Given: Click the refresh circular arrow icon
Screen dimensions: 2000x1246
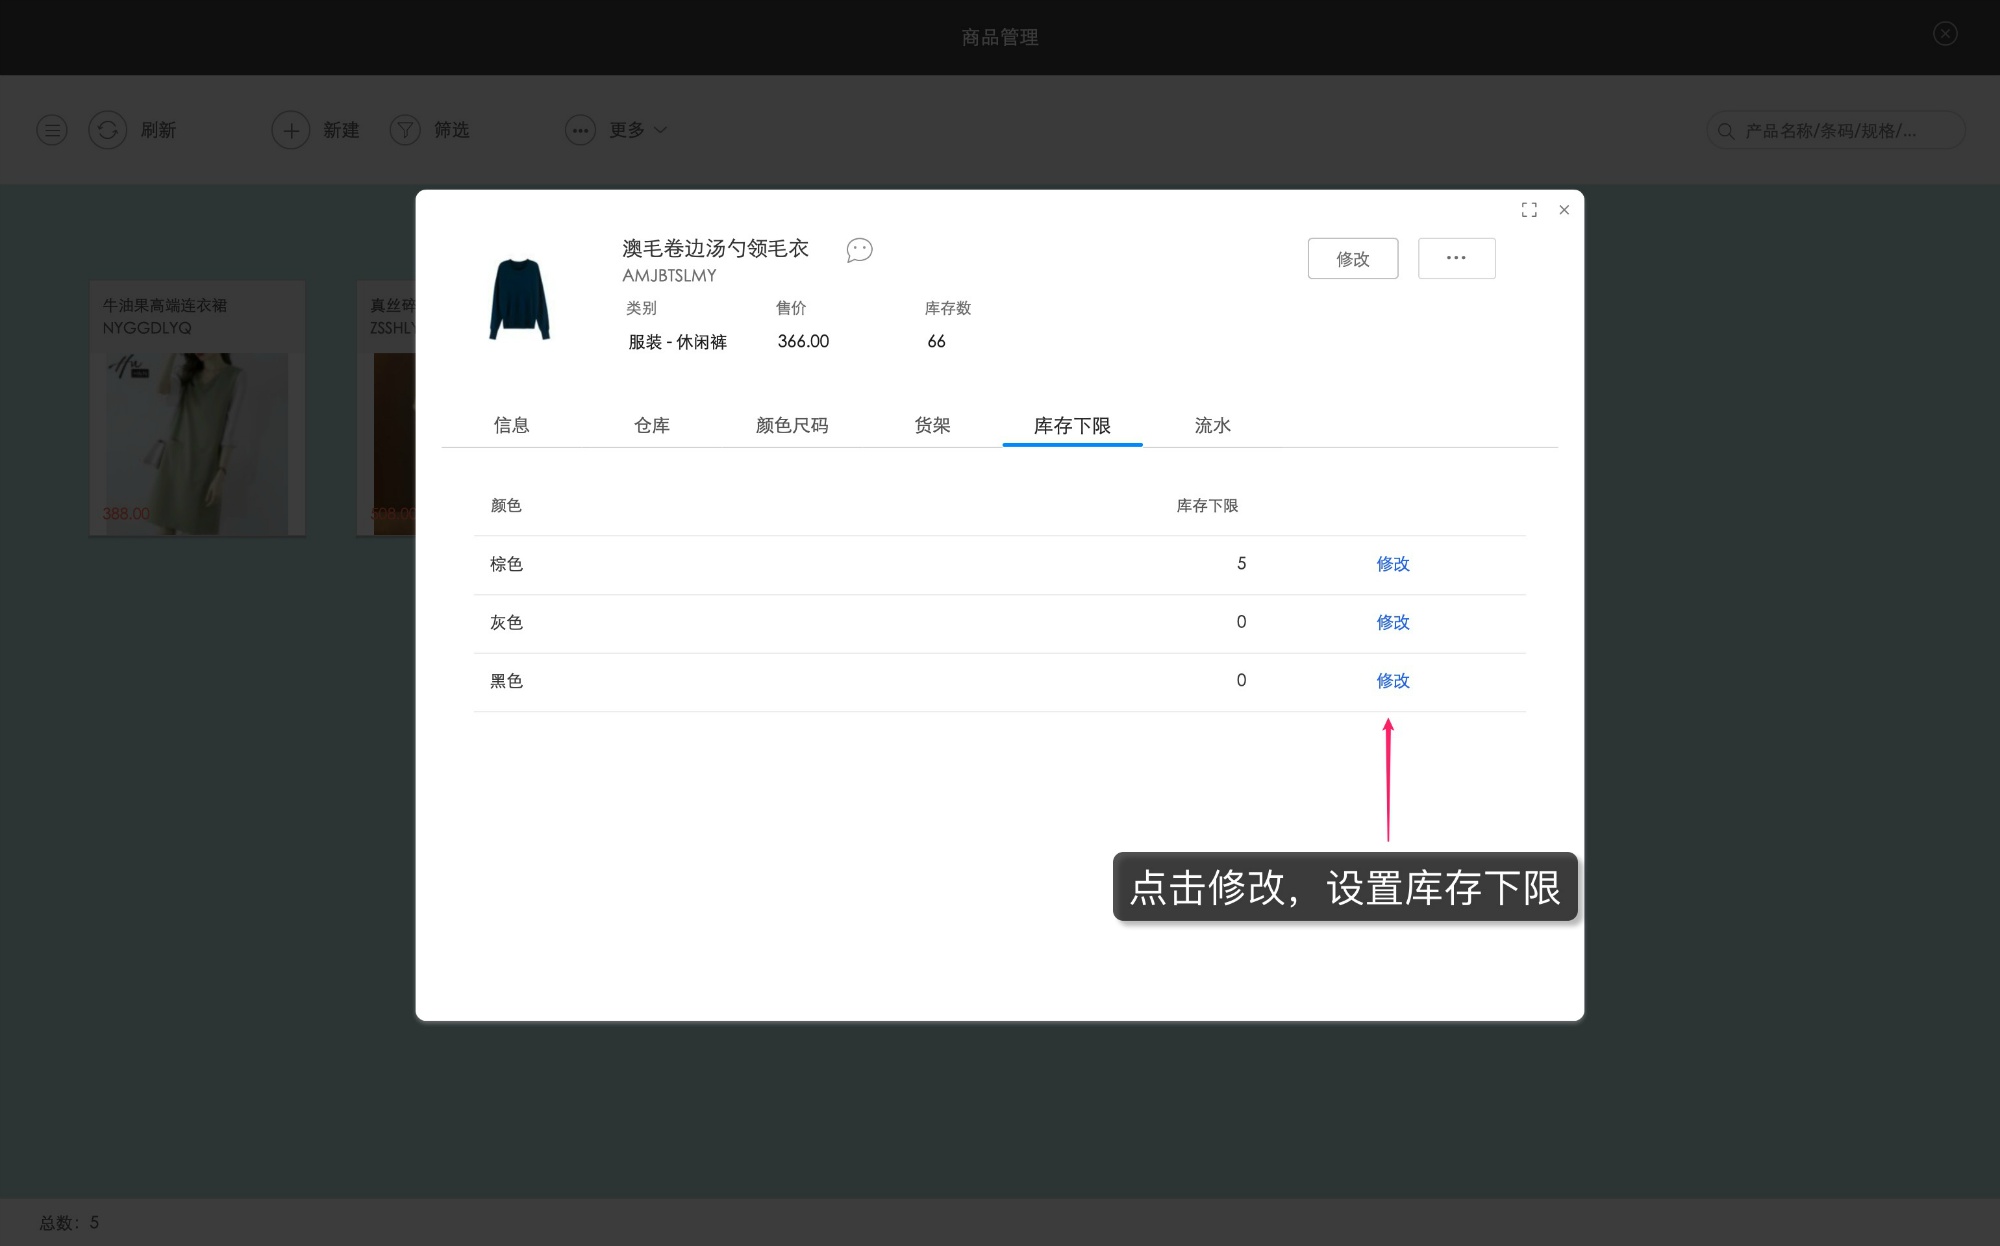Looking at the screenshot, I should [x=108, y=130].
